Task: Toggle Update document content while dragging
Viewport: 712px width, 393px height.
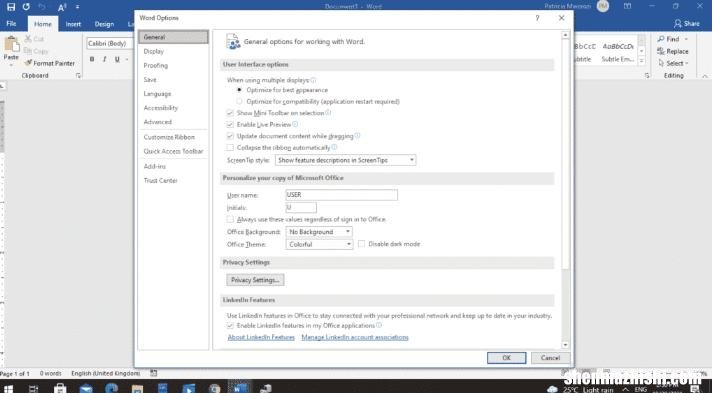Action: pyautogui.click(x=230, y=136)
